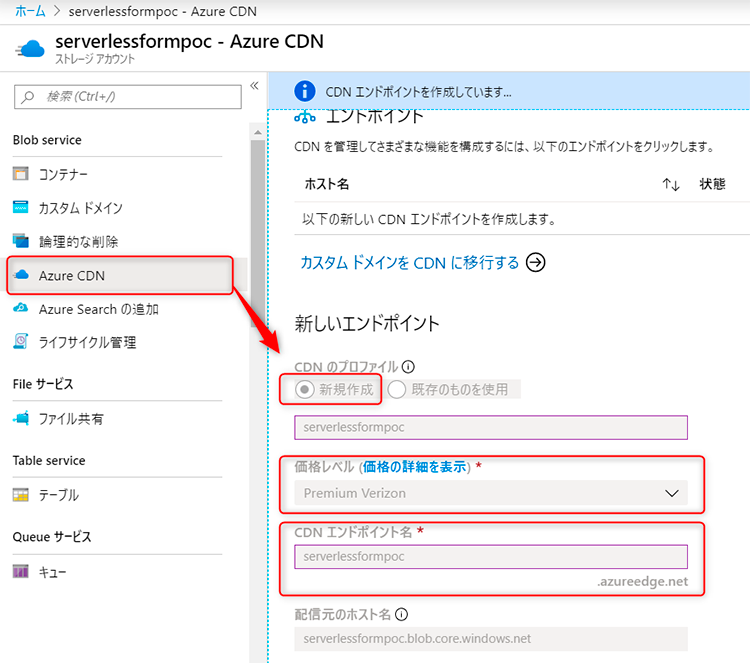This screenshot has height=663, width=750.
Task: Open 価格の詳細を表示 link
Action: pos(417,467)
